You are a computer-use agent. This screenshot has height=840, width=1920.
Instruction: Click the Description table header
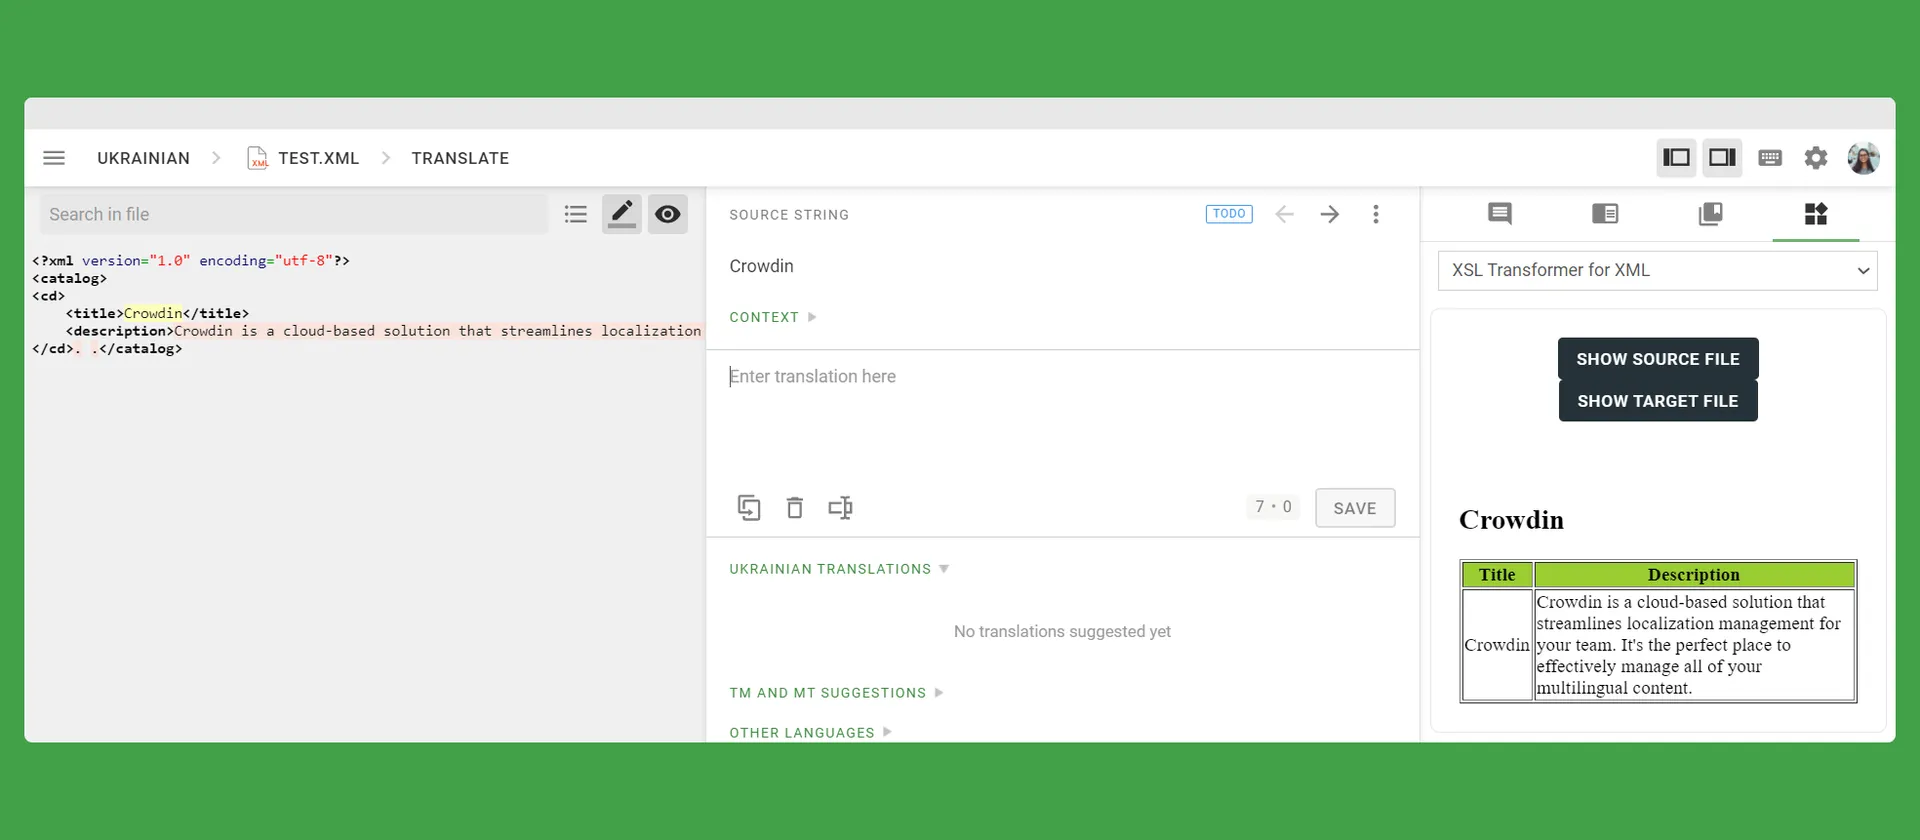pos(1694,575)
